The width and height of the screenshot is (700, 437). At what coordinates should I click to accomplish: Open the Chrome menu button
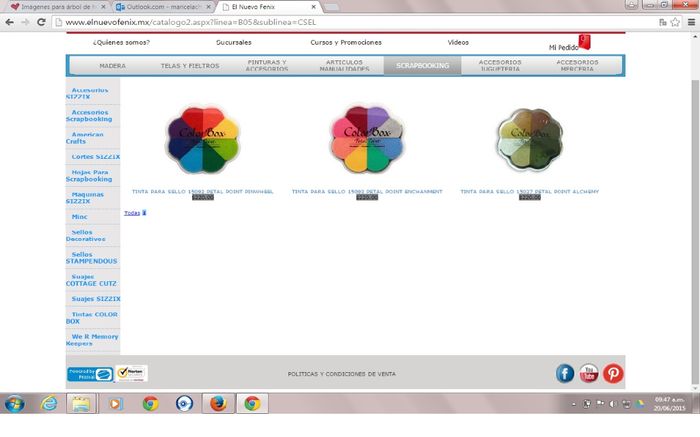click(689, 21)
